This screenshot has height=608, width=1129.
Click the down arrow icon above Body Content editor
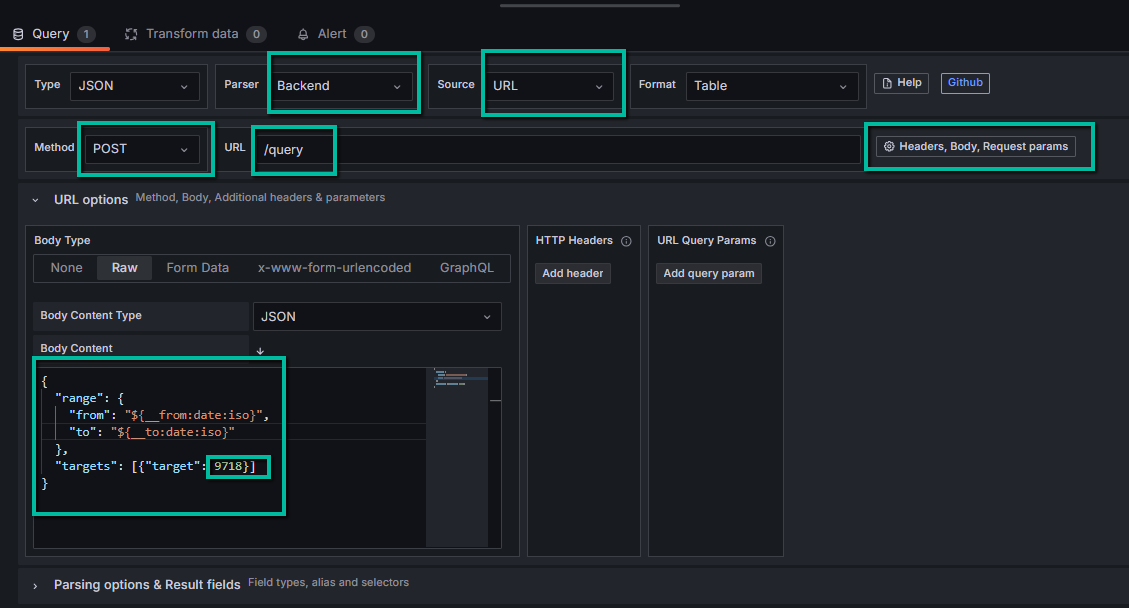click(x=260, y=351)
